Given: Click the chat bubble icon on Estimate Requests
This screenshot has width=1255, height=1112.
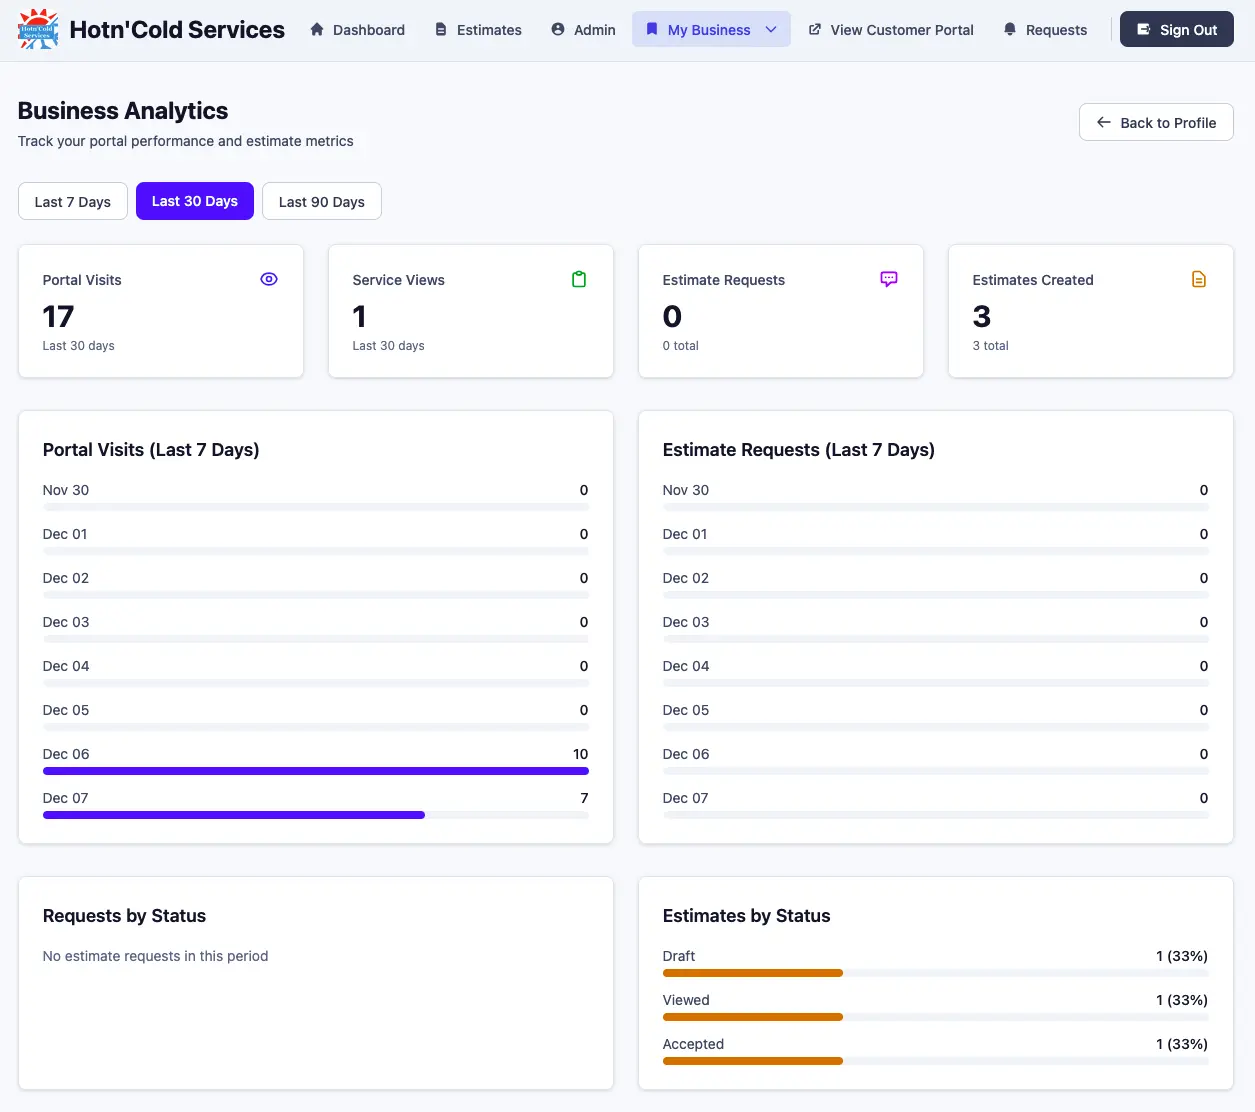Looking at the screenshot, I should point(889,279).
